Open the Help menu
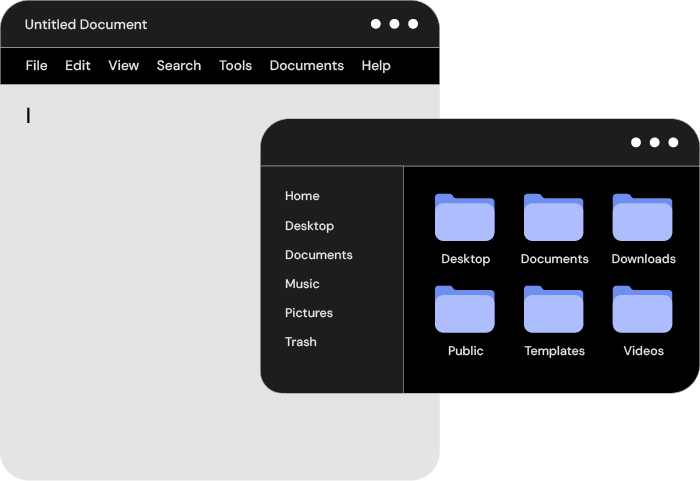This screenshot has width=700, height=481. (x=376, y=66)
